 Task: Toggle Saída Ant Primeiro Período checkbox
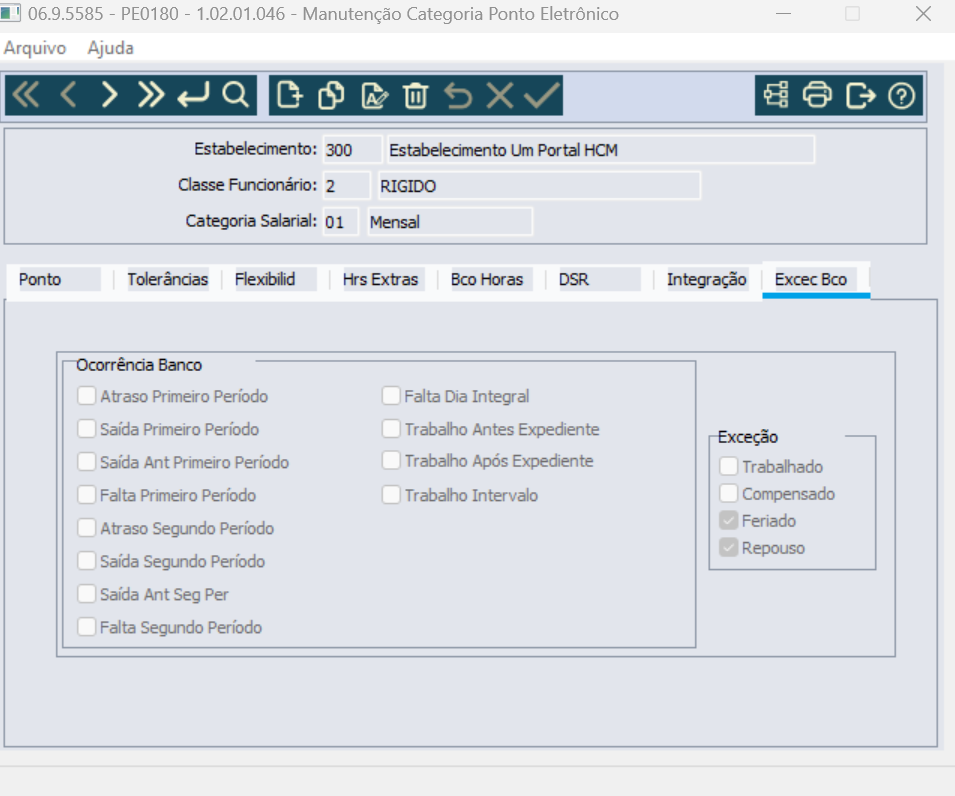(86, 462)
